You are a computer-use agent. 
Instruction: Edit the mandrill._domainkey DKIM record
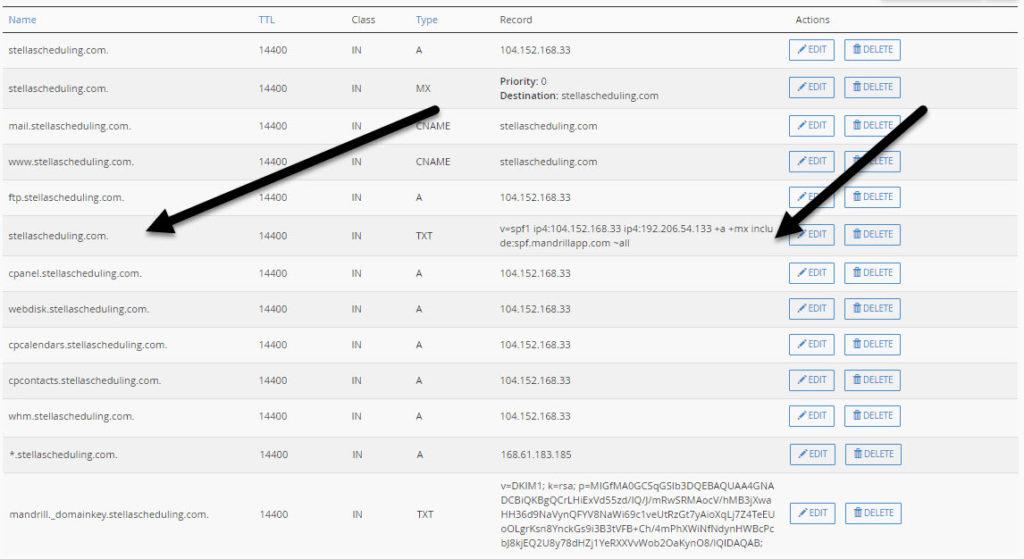click(x=812, y=513)
